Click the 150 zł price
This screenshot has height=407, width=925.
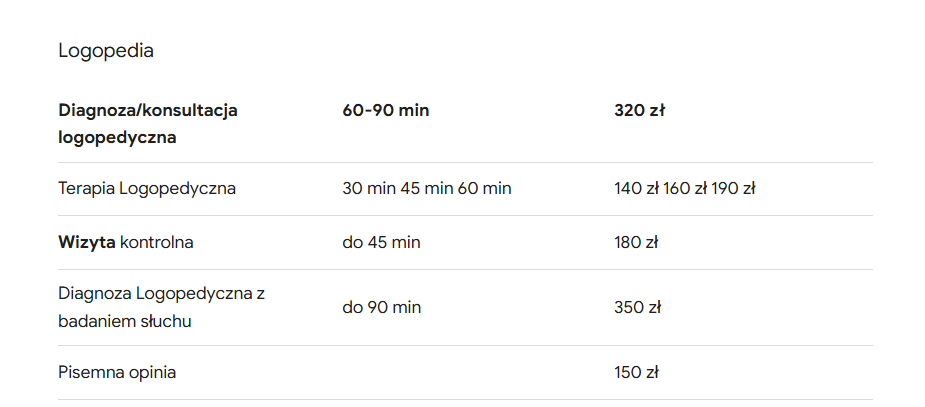tap(636, 373)
